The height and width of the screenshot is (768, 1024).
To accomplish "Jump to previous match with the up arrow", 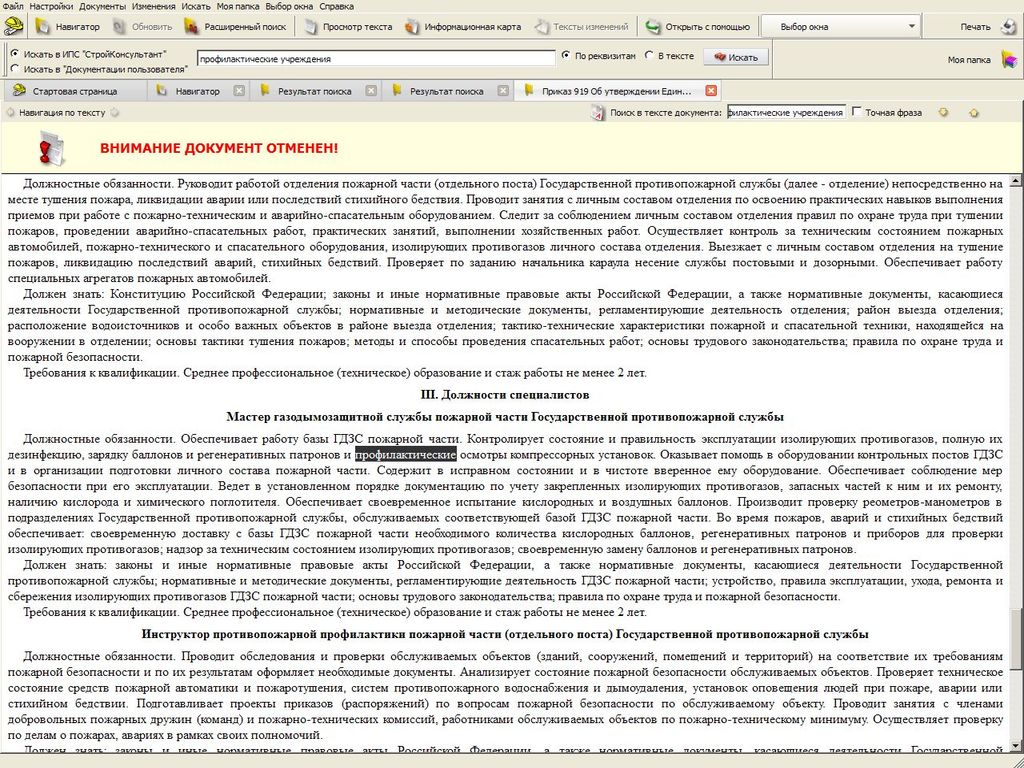I will coord(974,112).
